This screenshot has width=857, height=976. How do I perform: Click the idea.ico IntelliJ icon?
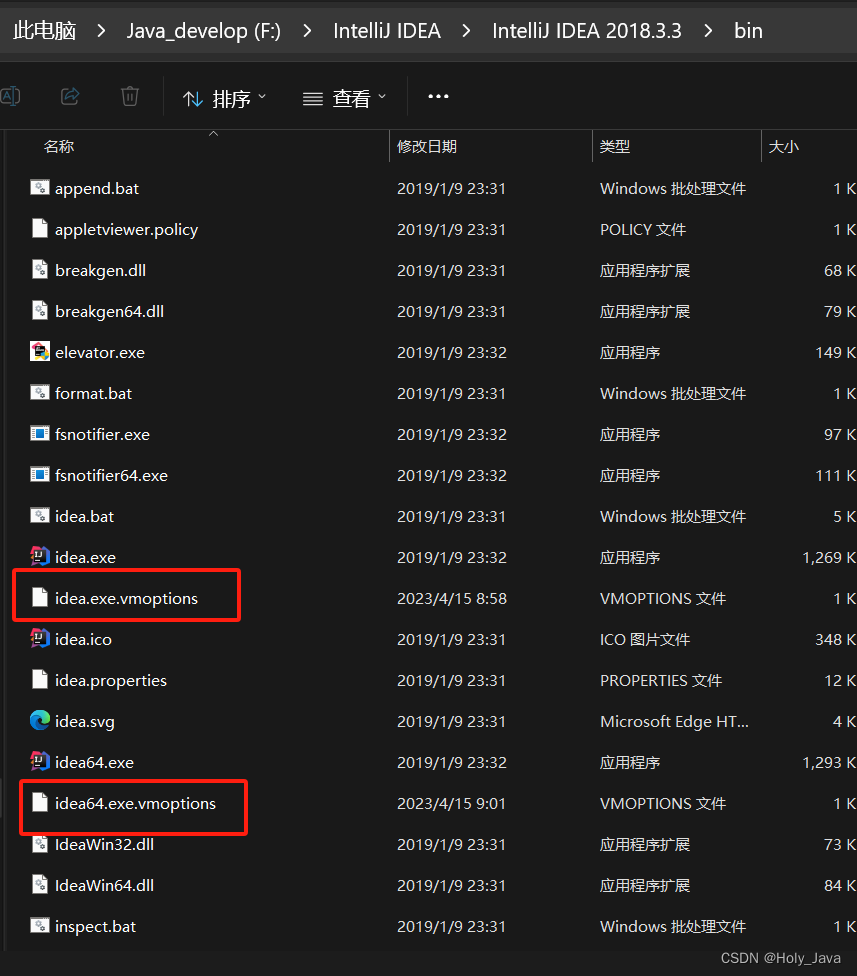coord(40,638)
